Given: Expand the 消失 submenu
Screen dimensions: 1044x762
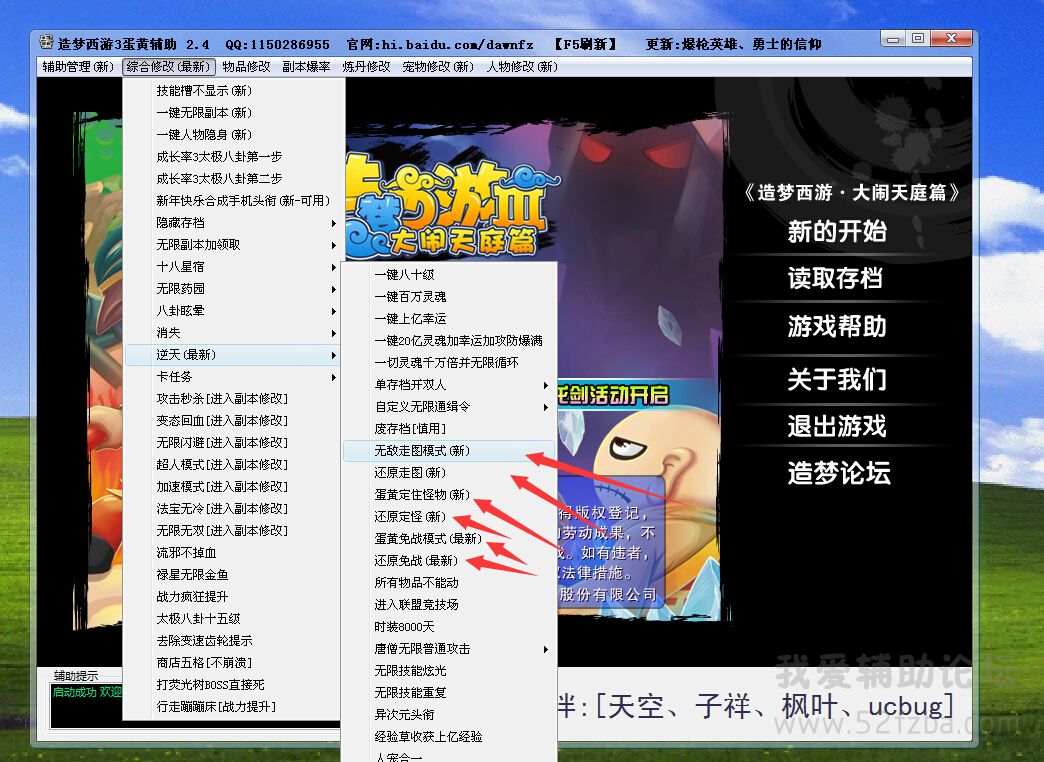Looking at the screenshot, I should (x=232, y=332).
